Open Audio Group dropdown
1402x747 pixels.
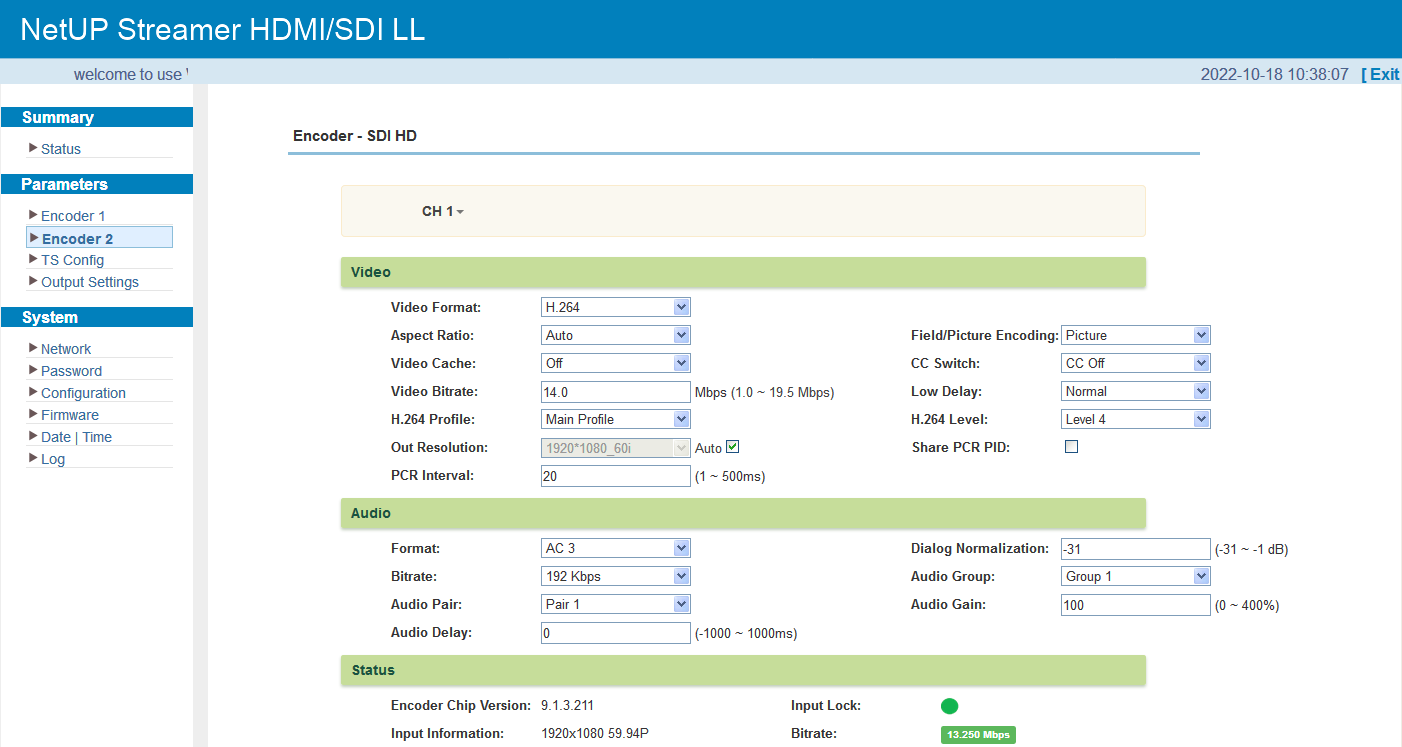pyautogui.click(x=1136, y=576)
